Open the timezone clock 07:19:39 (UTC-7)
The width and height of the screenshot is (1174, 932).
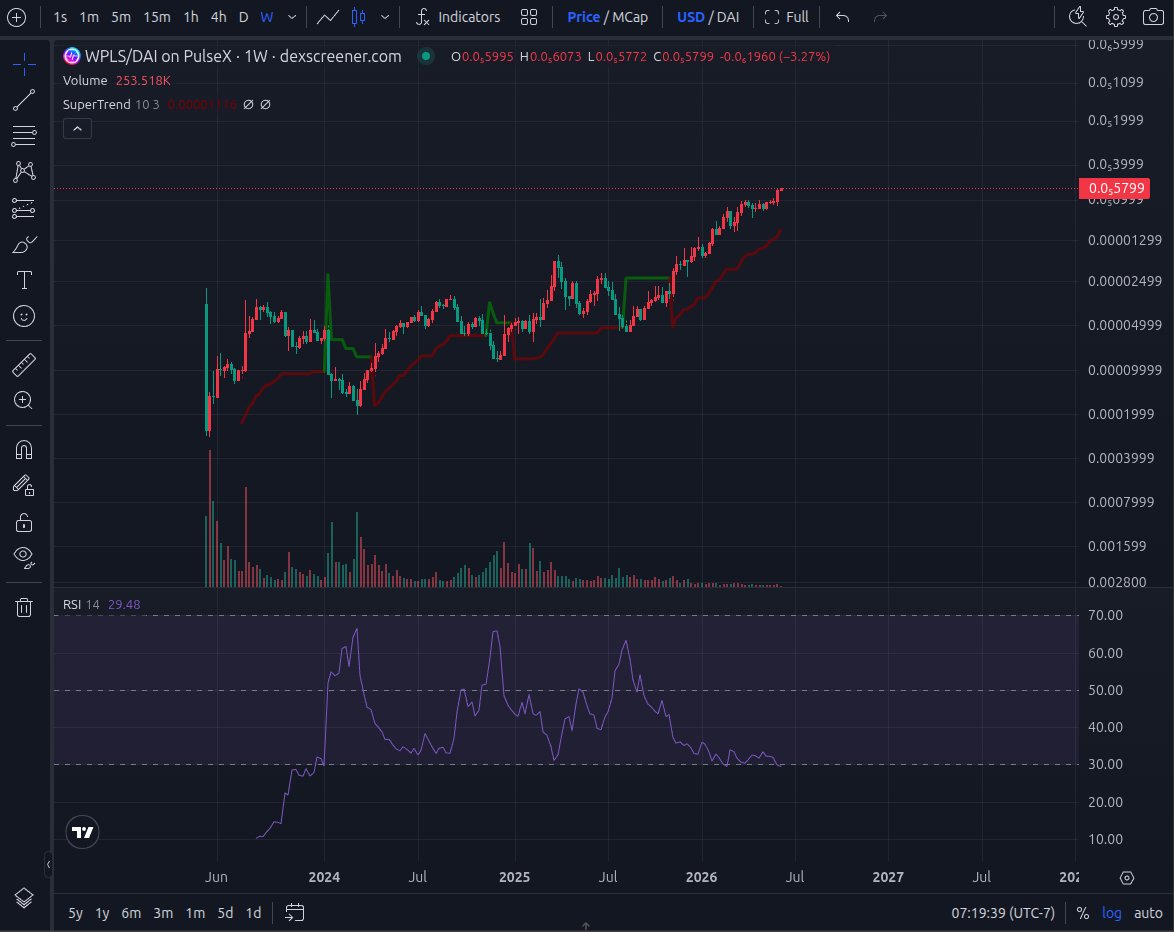coord(1003,913)
